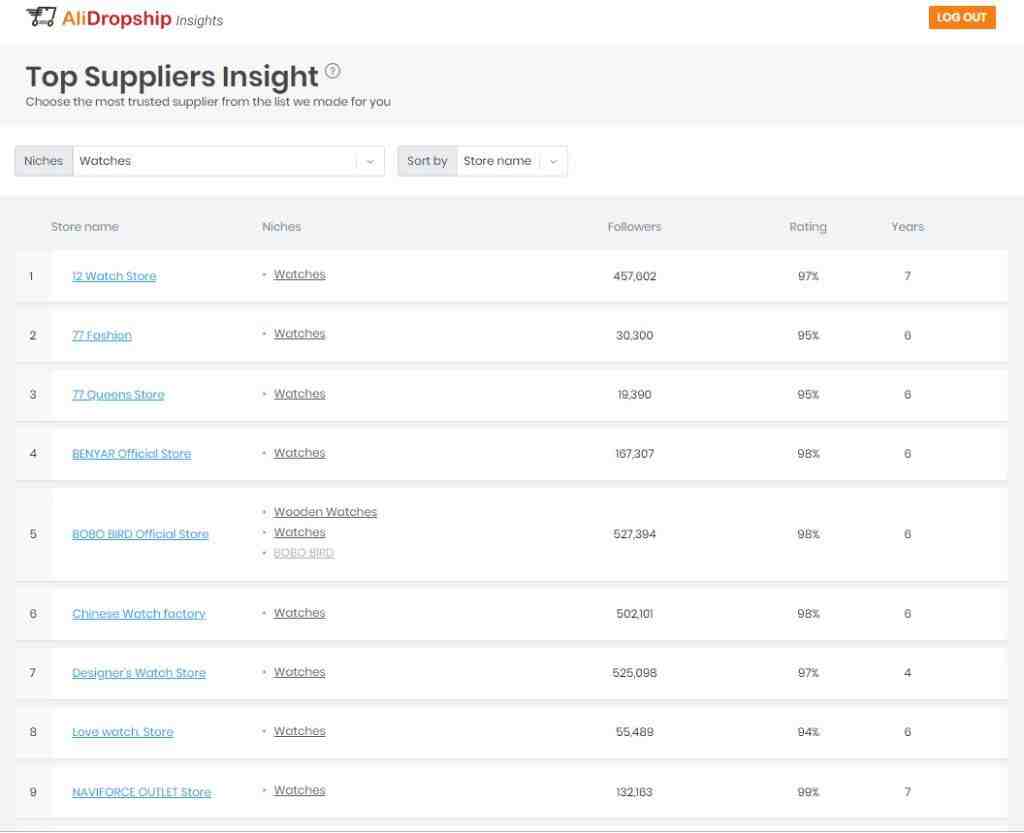Click Watches niche in 12 Watch Store row
This screenshot has height=833, width=1024.
coord(300,275)
